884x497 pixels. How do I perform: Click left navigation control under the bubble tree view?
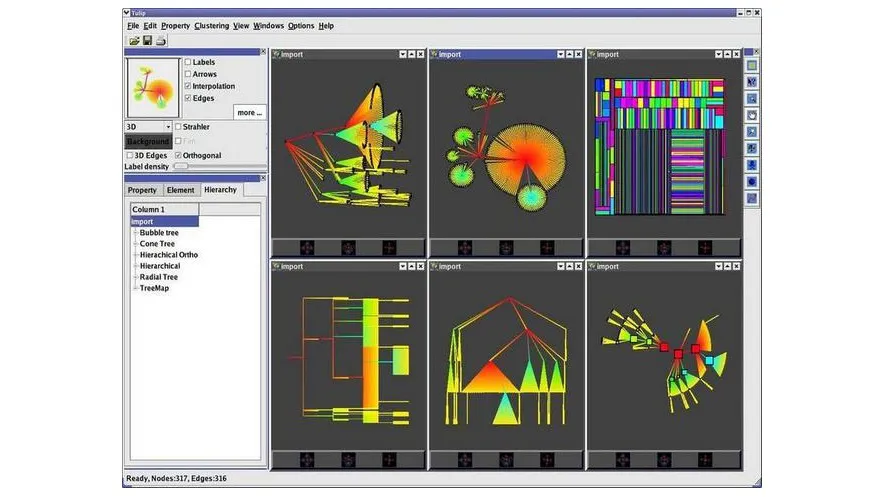pyautogui.click(x=465, y=247)
